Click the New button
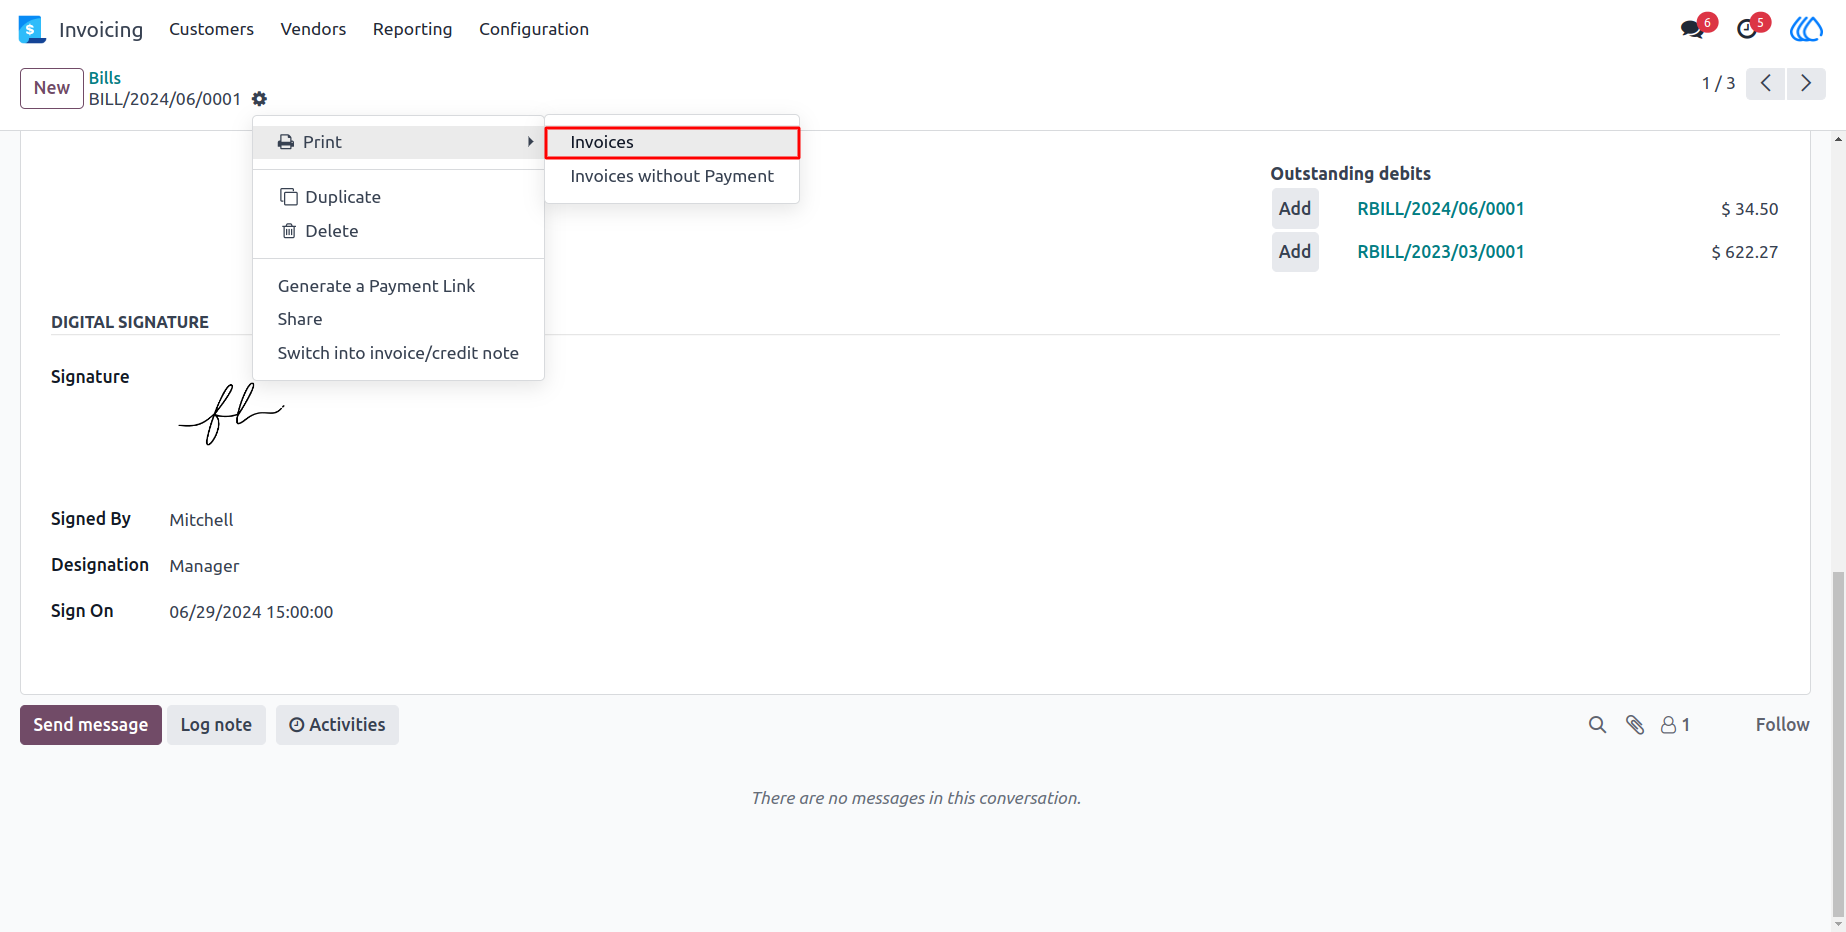Image resolution: width=1846 pixels, height=932 pixels. pos(52,88)
